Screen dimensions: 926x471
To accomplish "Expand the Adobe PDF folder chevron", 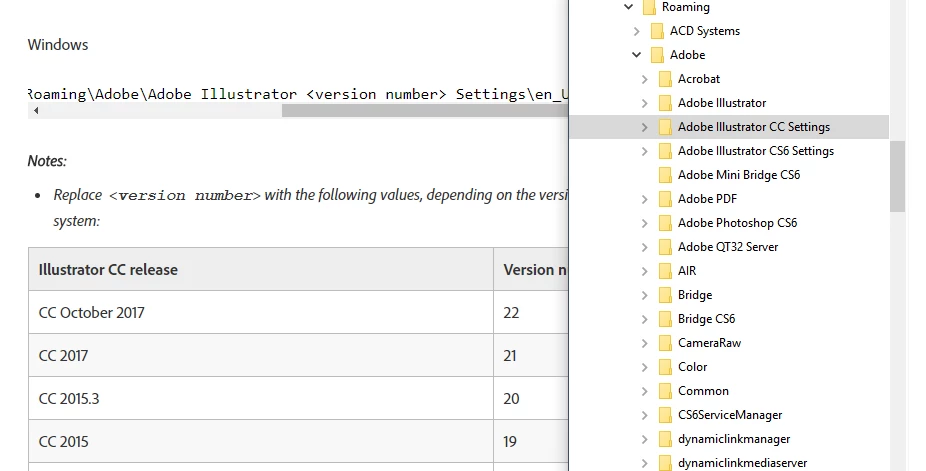I will pos(645,199).
